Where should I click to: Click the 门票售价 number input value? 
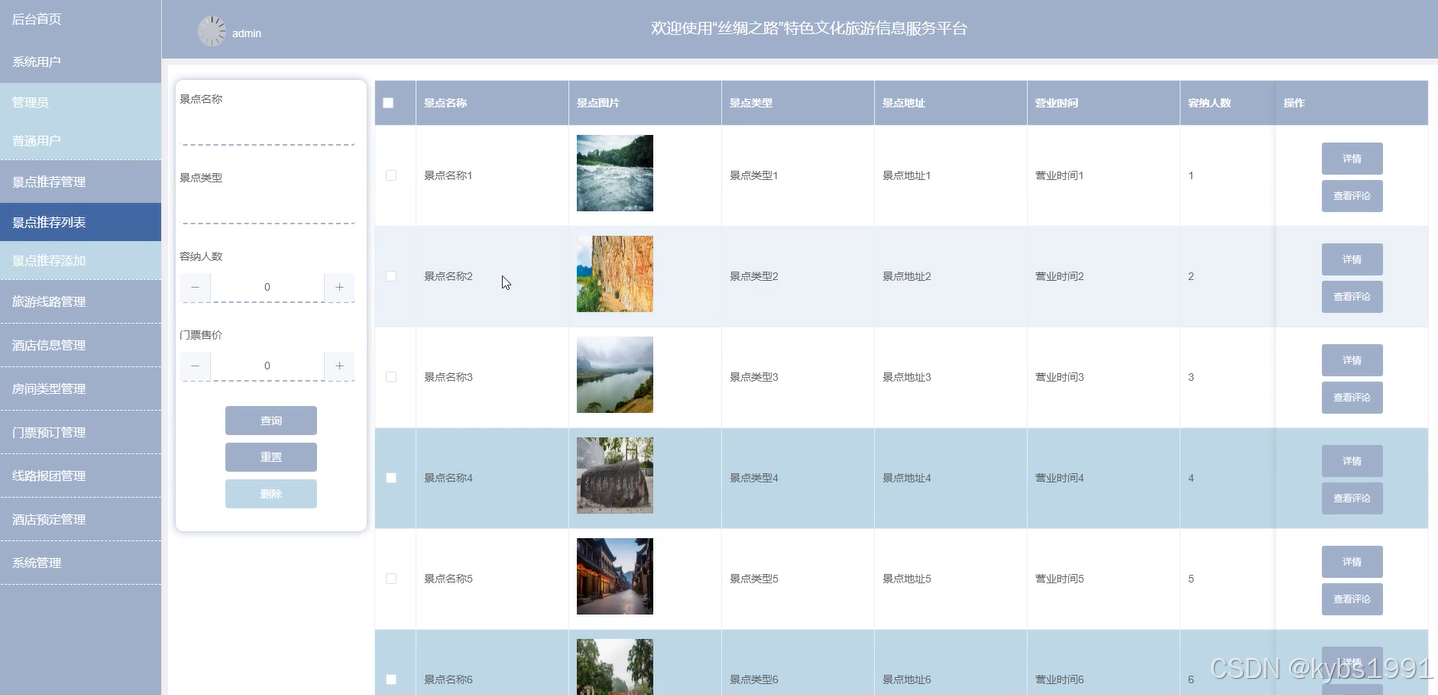coord(267,366)
